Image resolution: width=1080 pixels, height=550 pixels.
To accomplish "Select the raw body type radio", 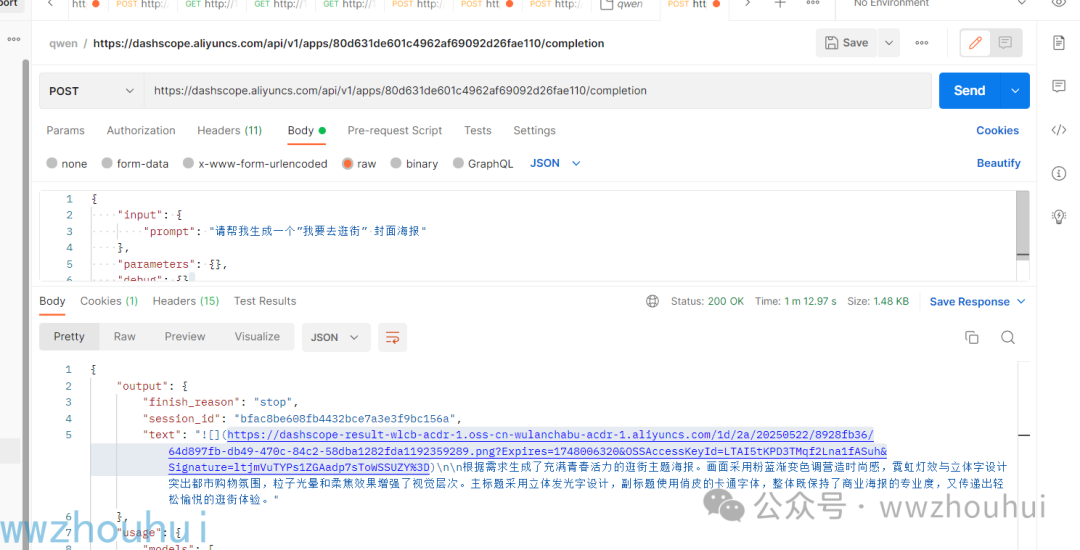I will (x=348, y=163).
